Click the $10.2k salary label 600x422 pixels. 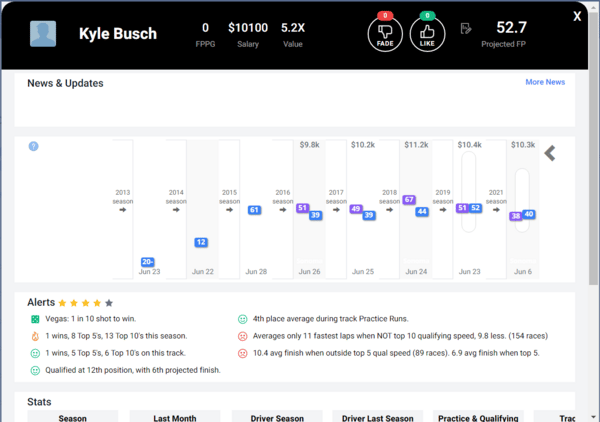[363, 145]
